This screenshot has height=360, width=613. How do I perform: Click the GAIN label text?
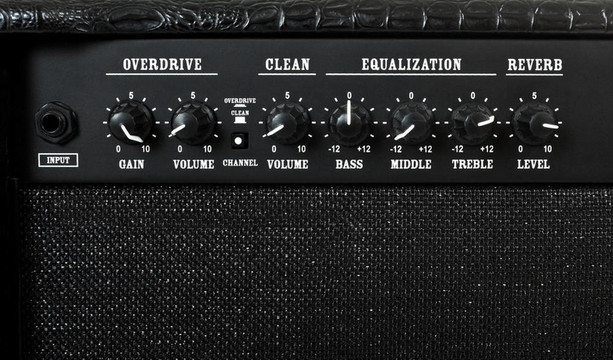coord(131,164)
